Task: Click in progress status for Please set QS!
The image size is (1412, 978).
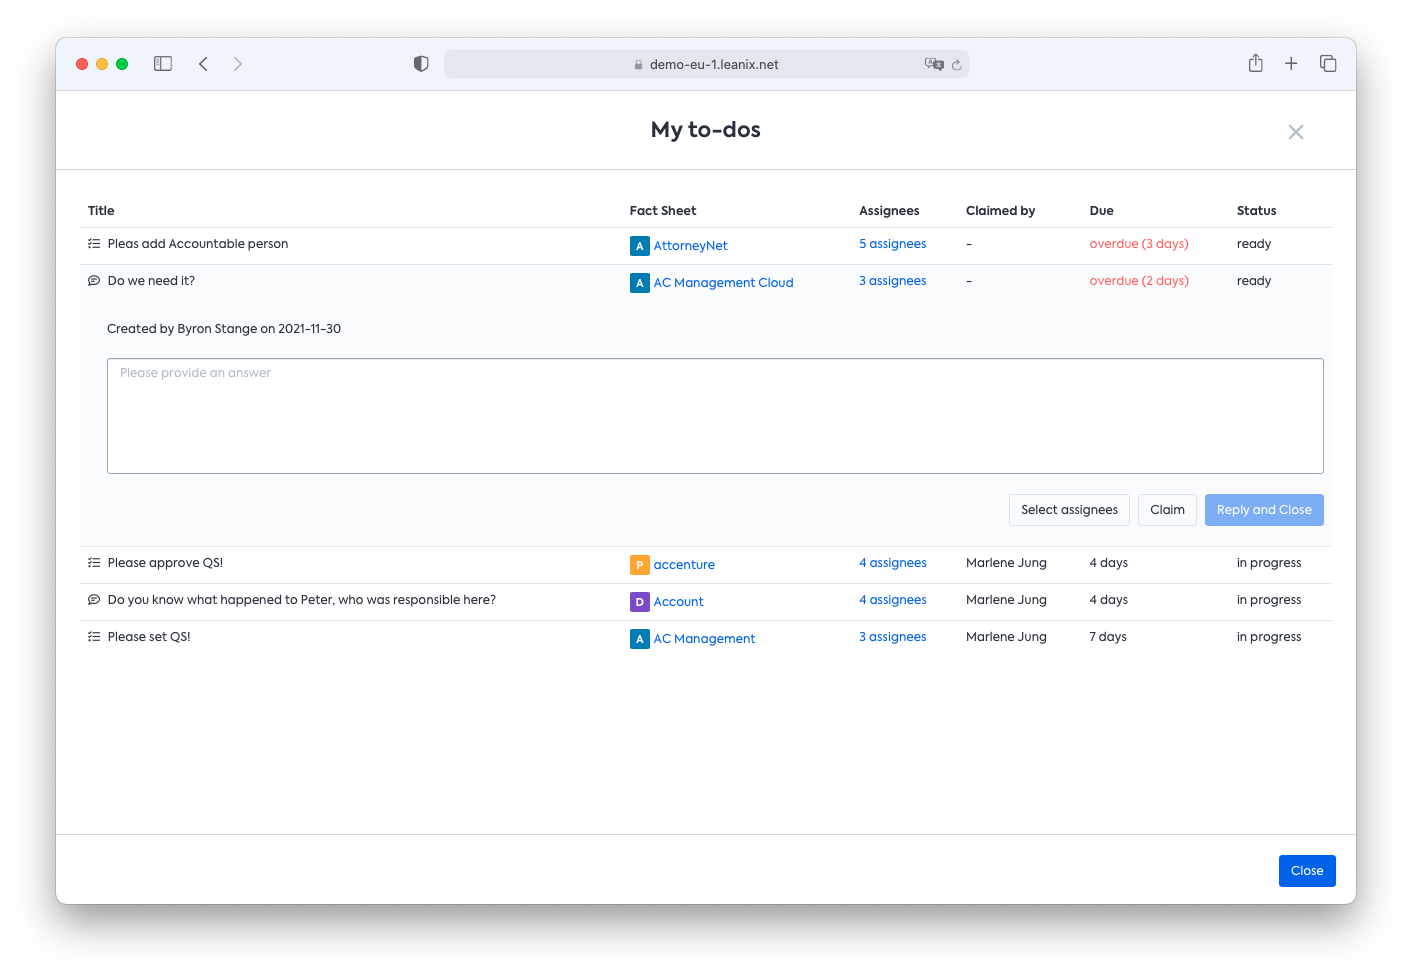Action: pos(1269,637)
